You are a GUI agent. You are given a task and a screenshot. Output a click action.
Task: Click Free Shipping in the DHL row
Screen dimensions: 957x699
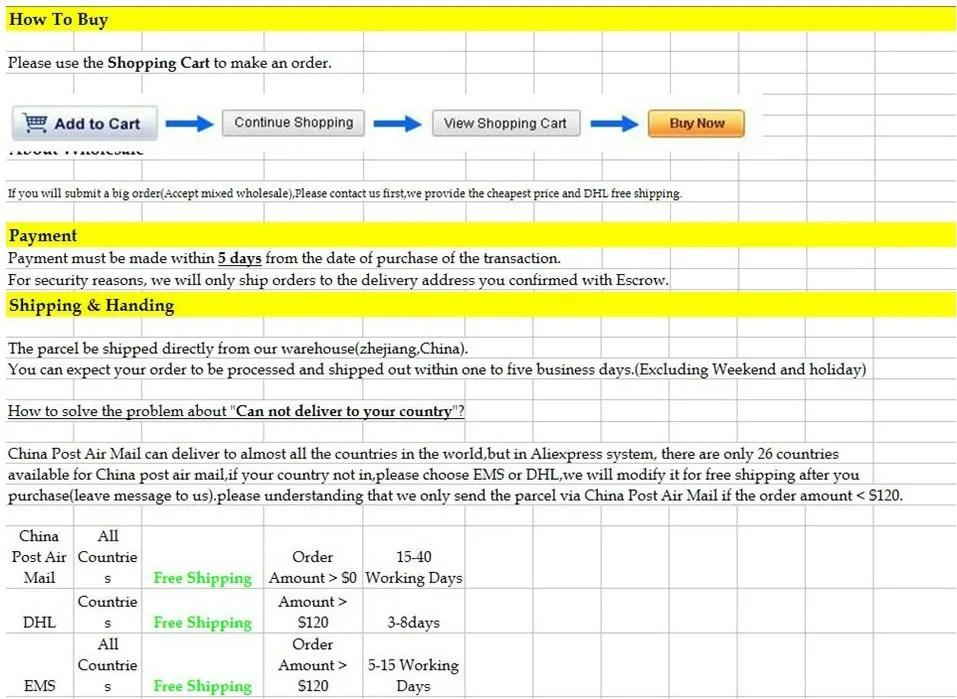[203, 623]
